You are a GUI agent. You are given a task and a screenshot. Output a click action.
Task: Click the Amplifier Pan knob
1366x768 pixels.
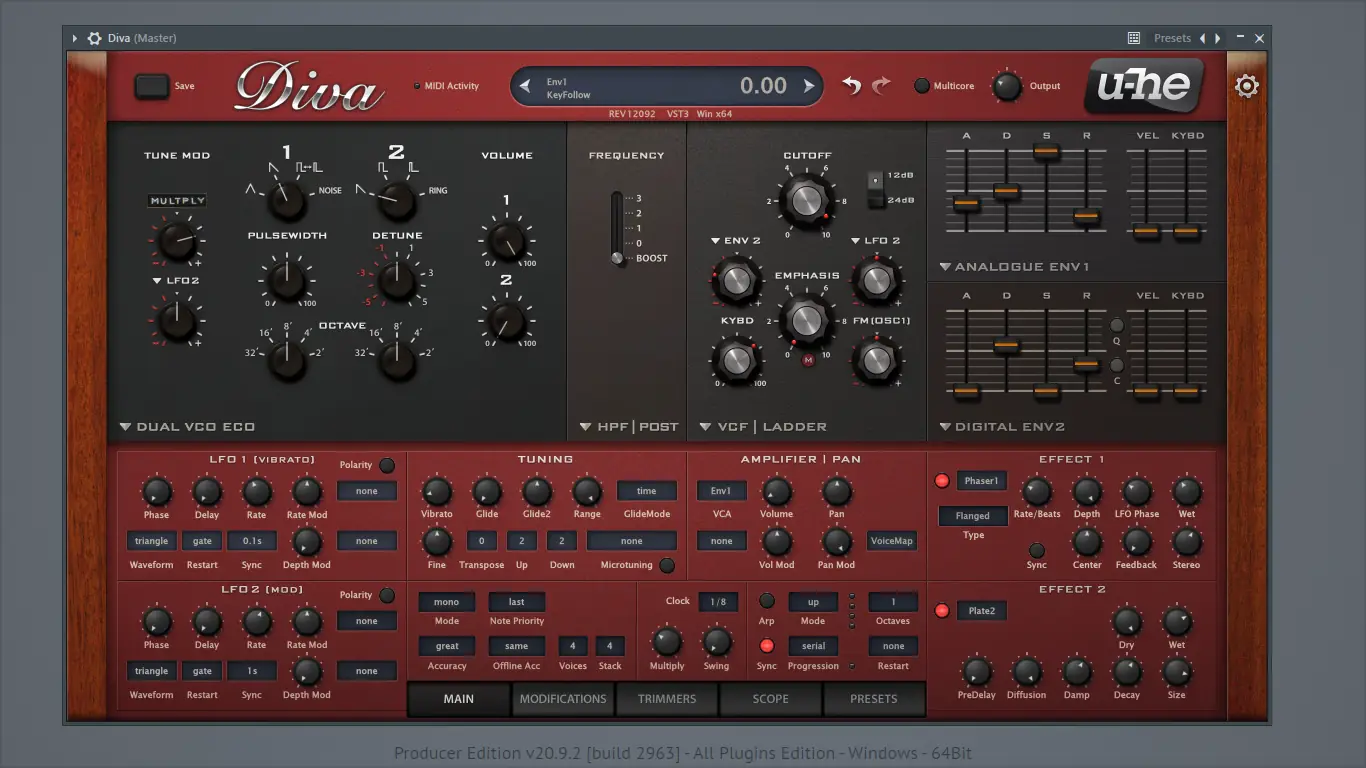[x=836, y=491]
